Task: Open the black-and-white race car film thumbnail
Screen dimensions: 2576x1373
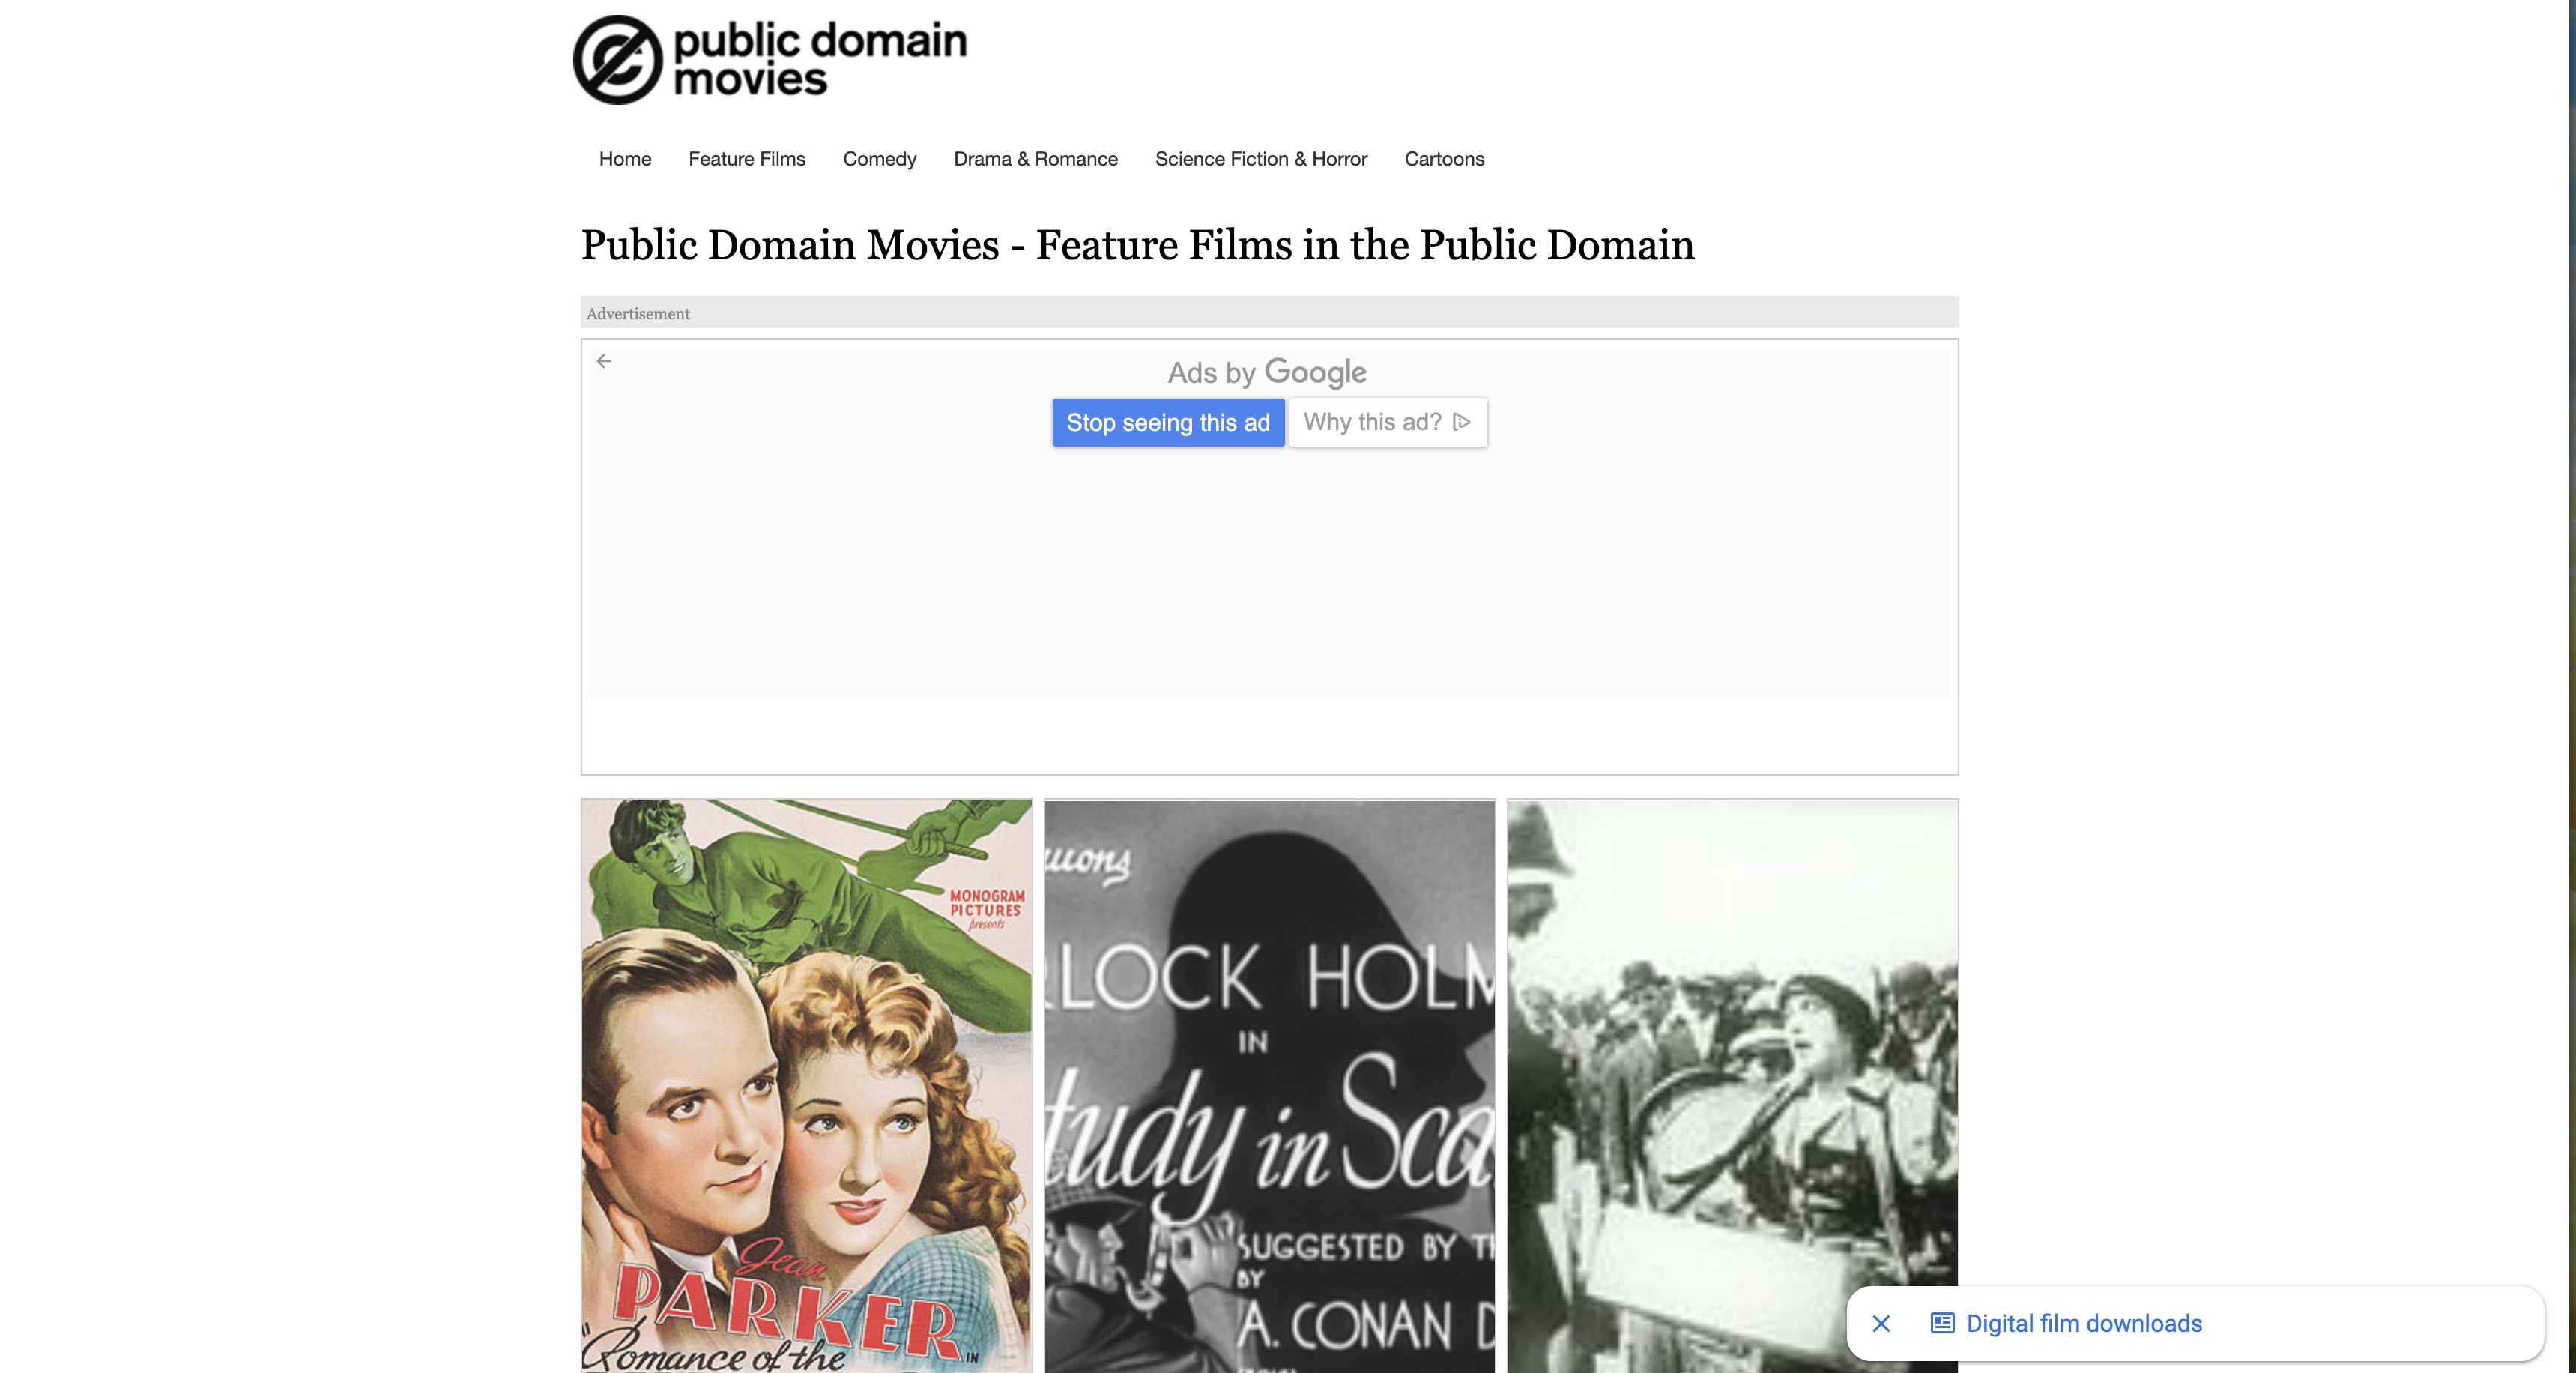Action: pyautogui.click(x=1733, y=1085)
